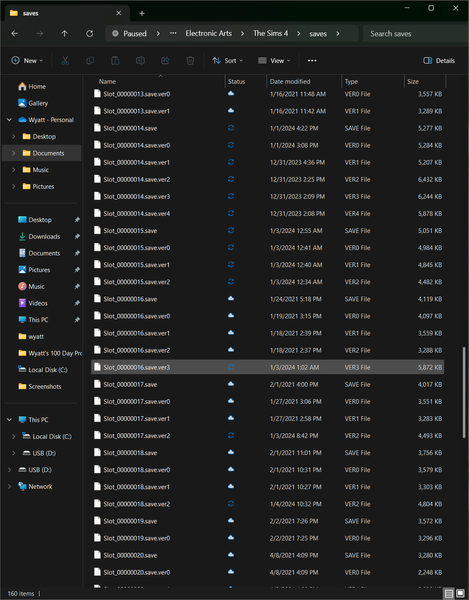Open Home in navigation pane

[32, 86]
